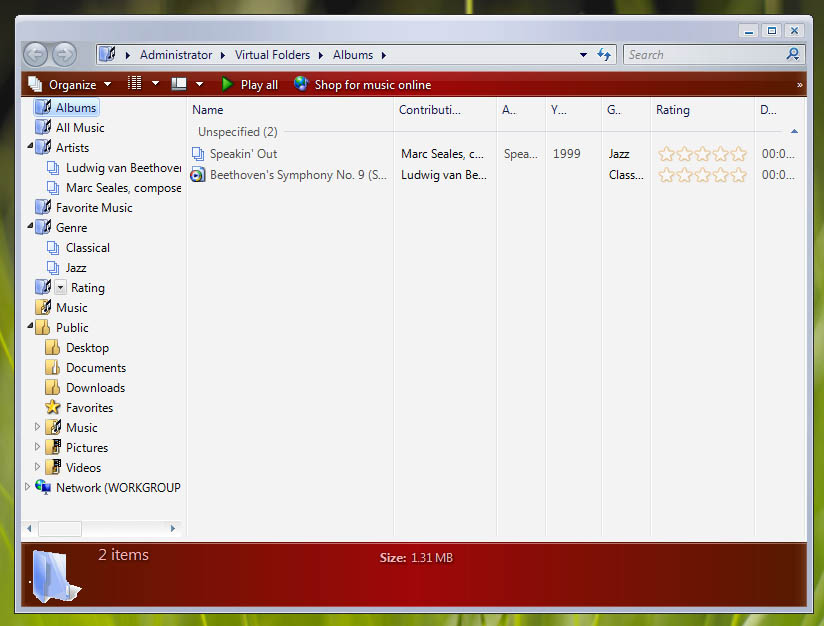824x626 pixels.
Task: Click the preview pane layout icon
Action: [x=179, y=84]
